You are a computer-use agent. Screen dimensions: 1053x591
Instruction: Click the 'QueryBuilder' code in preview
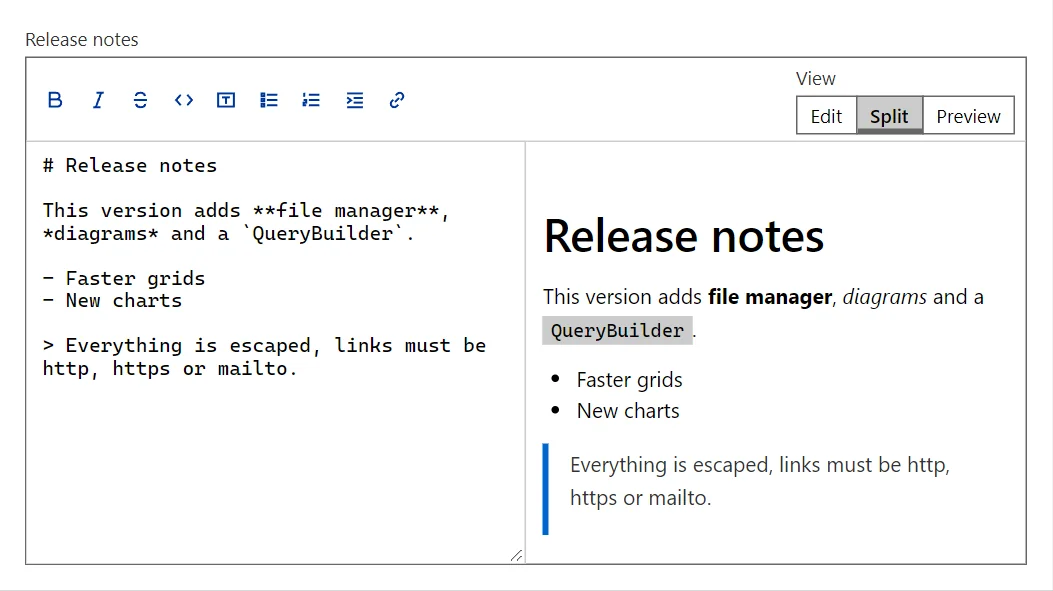click(617, 330)
